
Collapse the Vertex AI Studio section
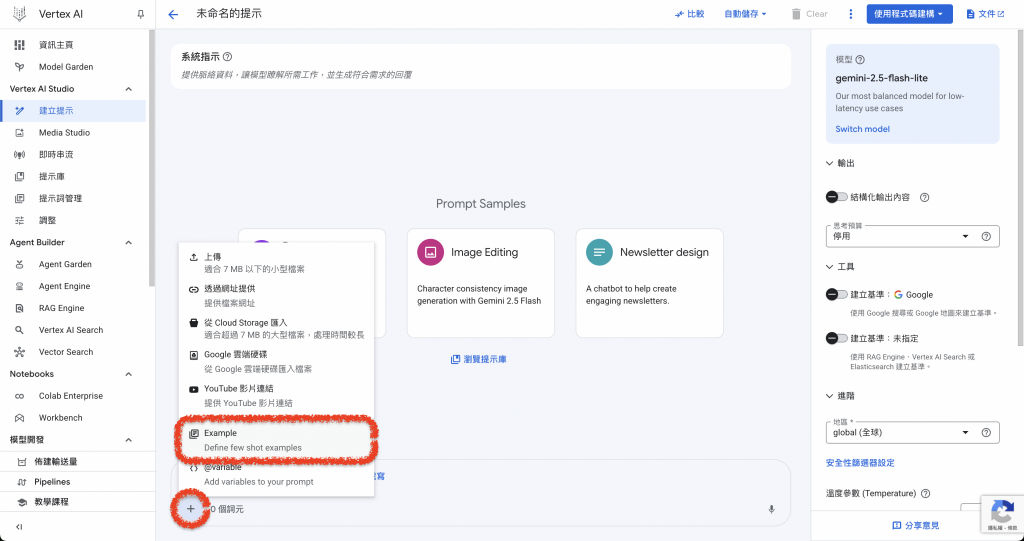(x=129, y=89)
